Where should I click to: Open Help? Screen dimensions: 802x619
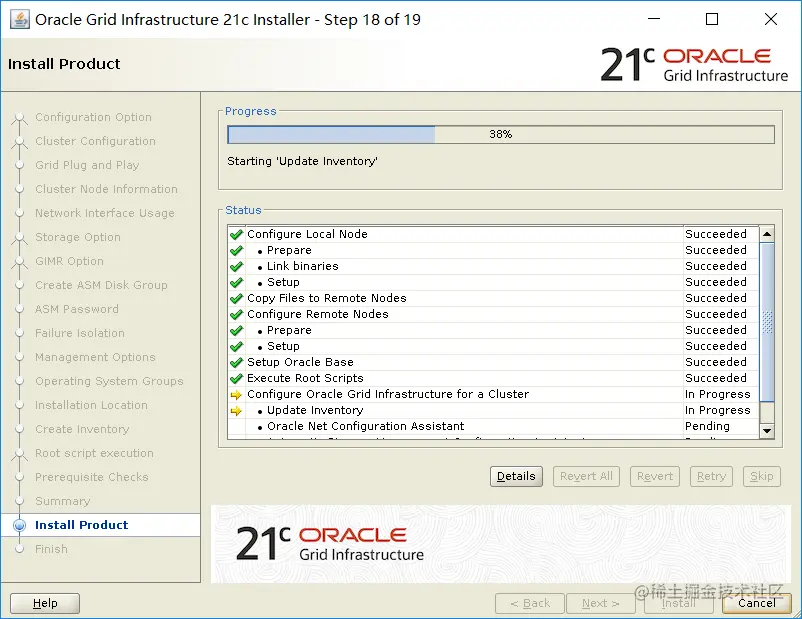[45, 603]
